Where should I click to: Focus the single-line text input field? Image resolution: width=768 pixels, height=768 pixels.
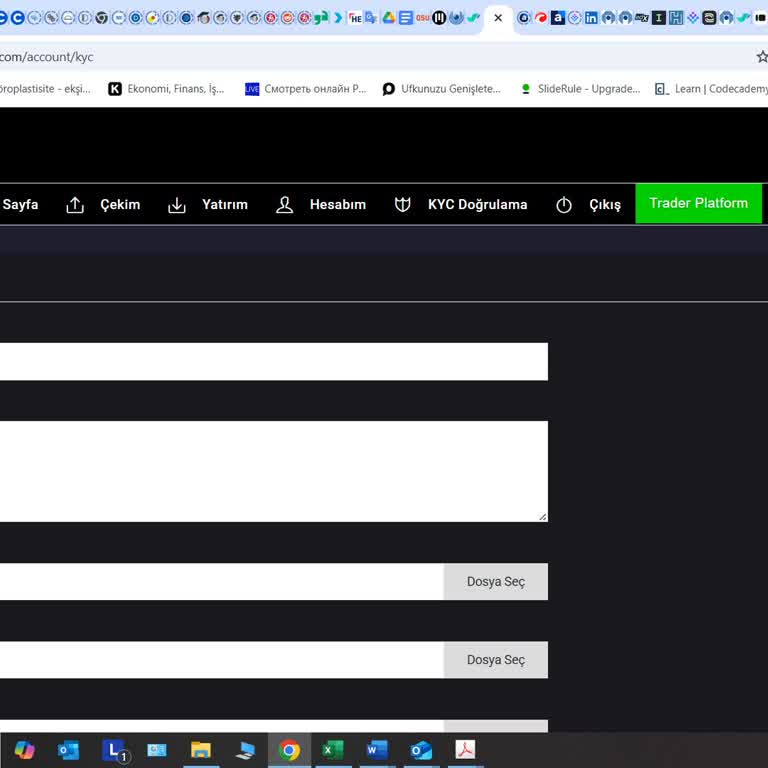(x=274, y=361)
